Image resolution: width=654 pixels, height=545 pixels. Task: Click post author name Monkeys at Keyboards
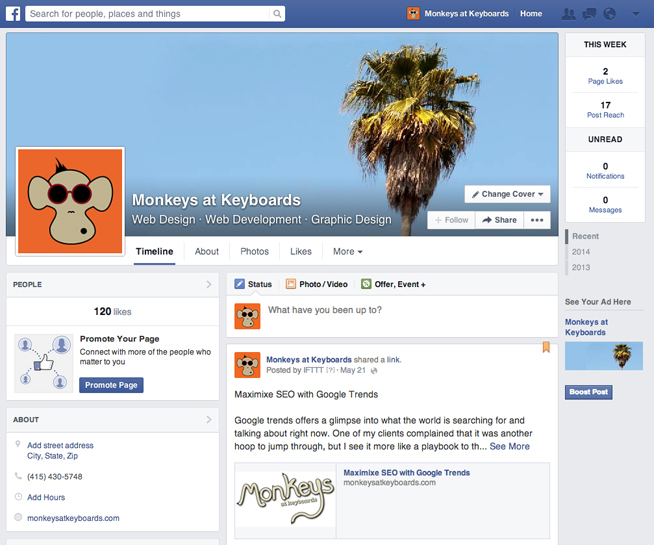(309, 359)
